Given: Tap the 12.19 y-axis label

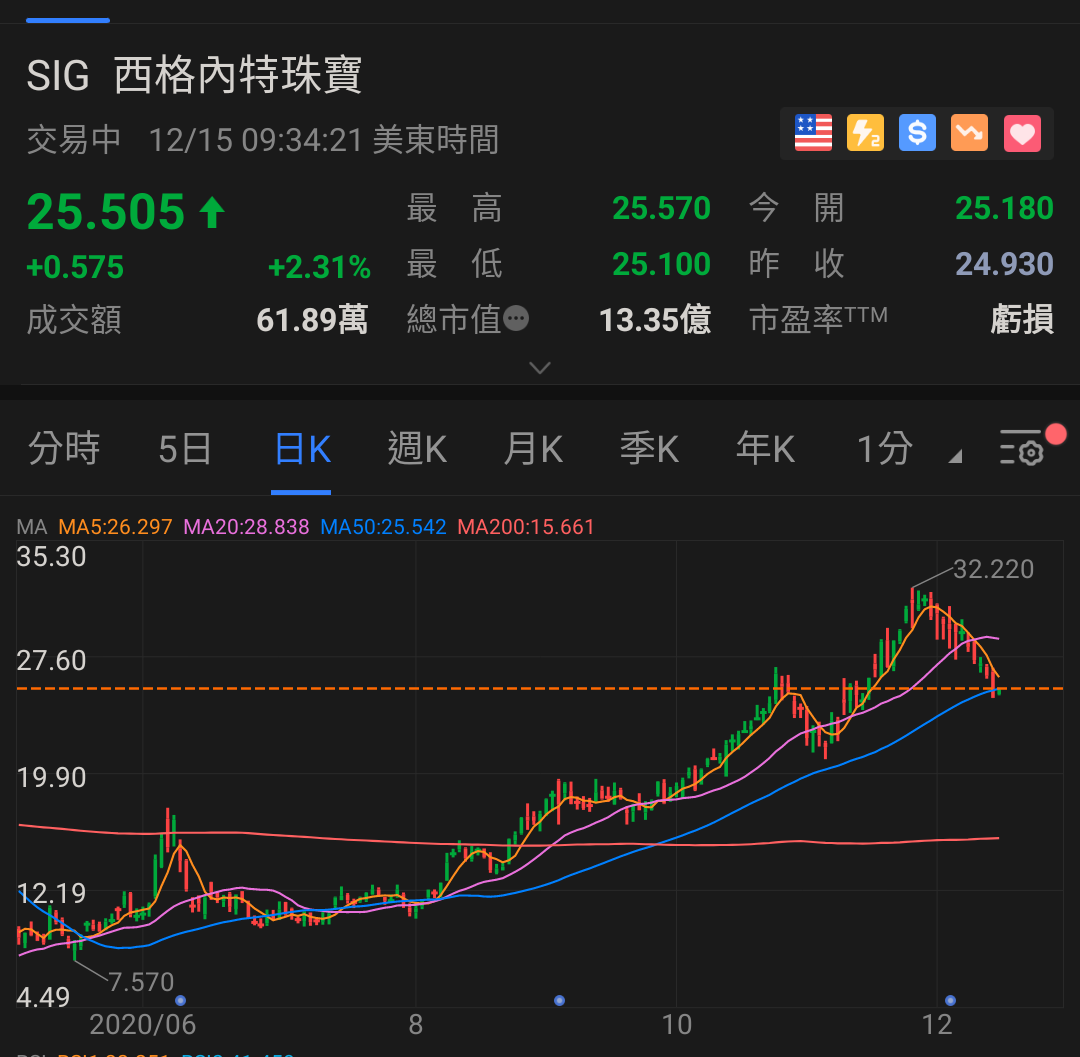Looking at the screenshot, I should (51, 893).
